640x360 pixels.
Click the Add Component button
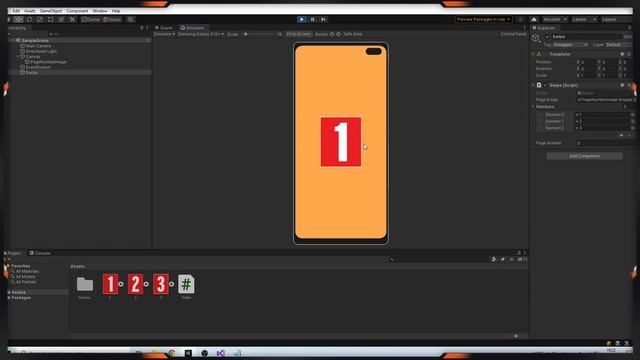pos(584,156)
